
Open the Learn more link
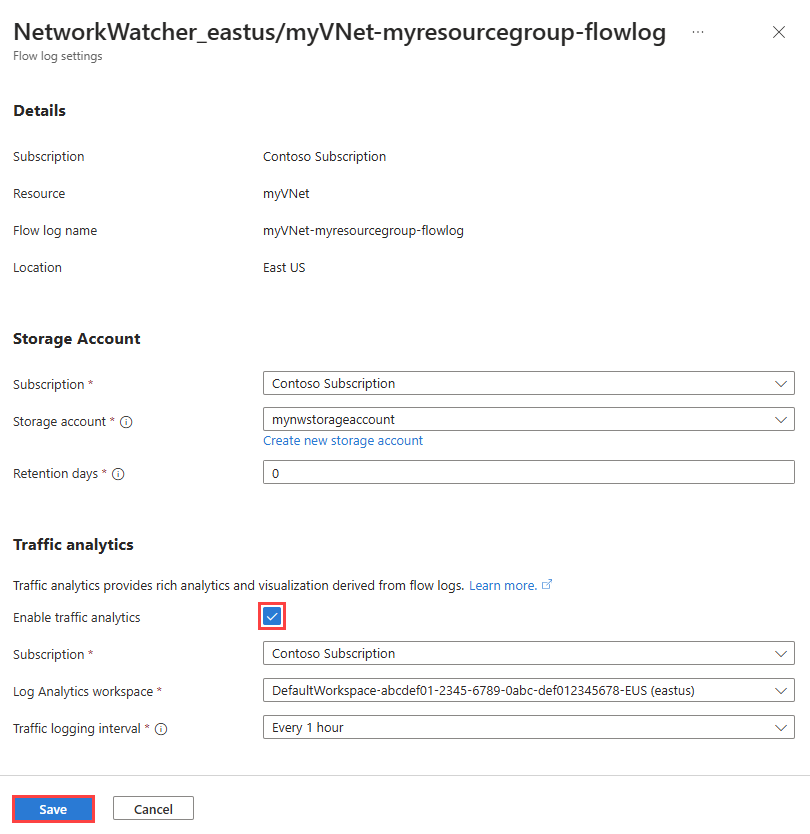tap(503, 586)
